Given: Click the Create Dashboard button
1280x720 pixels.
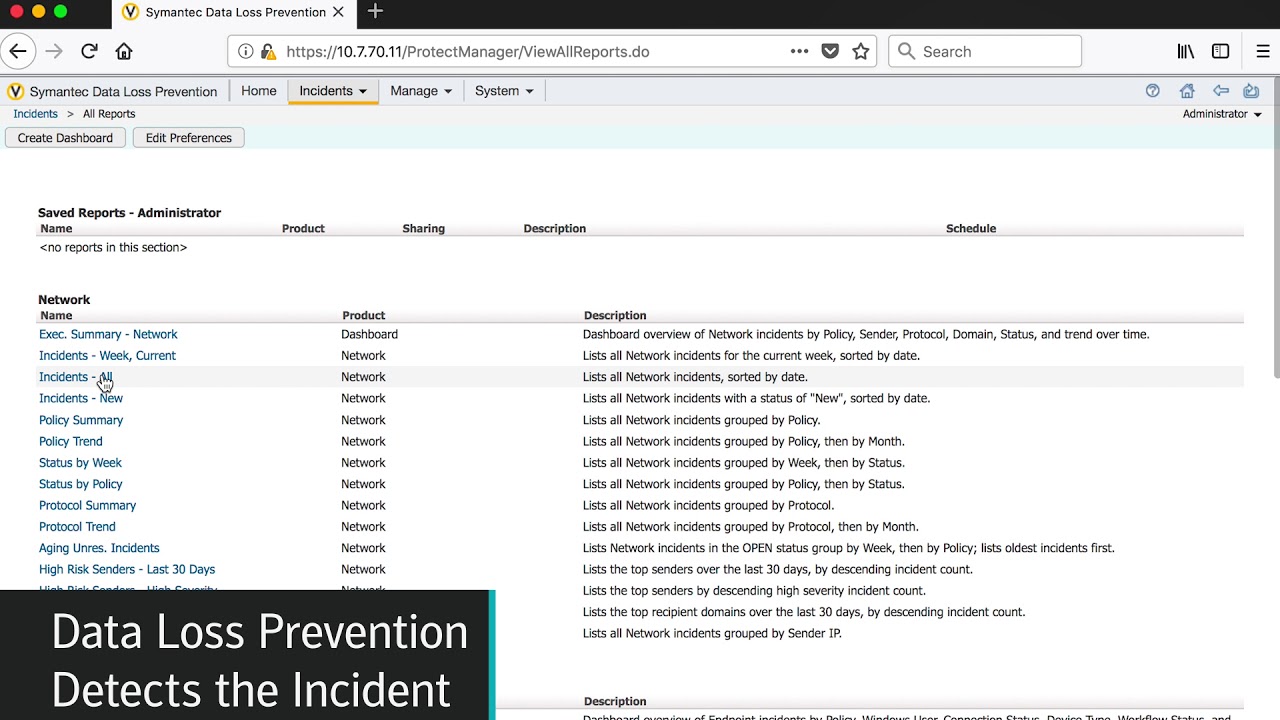Looking at the screenshot, I should pos(65,138).
